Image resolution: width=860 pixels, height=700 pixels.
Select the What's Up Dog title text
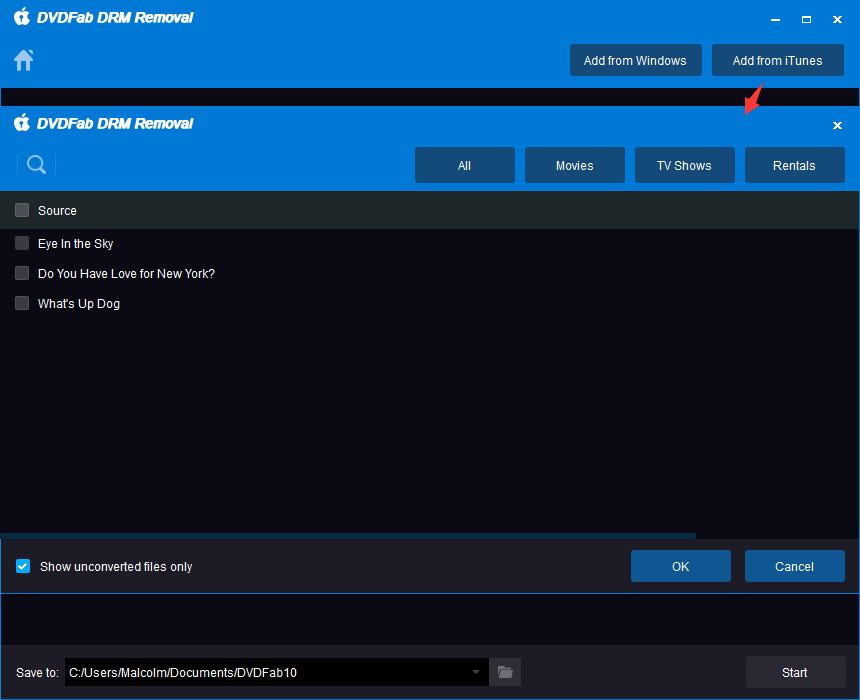[79, 303]
